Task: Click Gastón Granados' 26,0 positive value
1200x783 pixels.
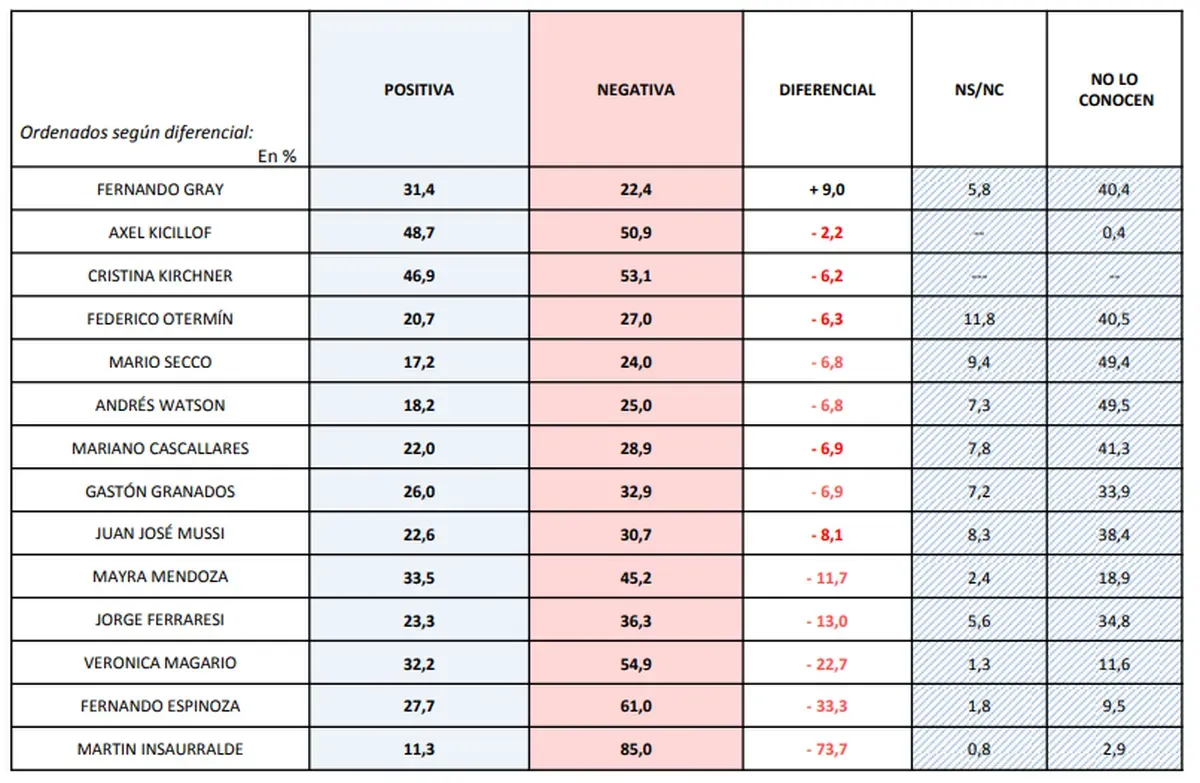Action: (x=419, y=491)
